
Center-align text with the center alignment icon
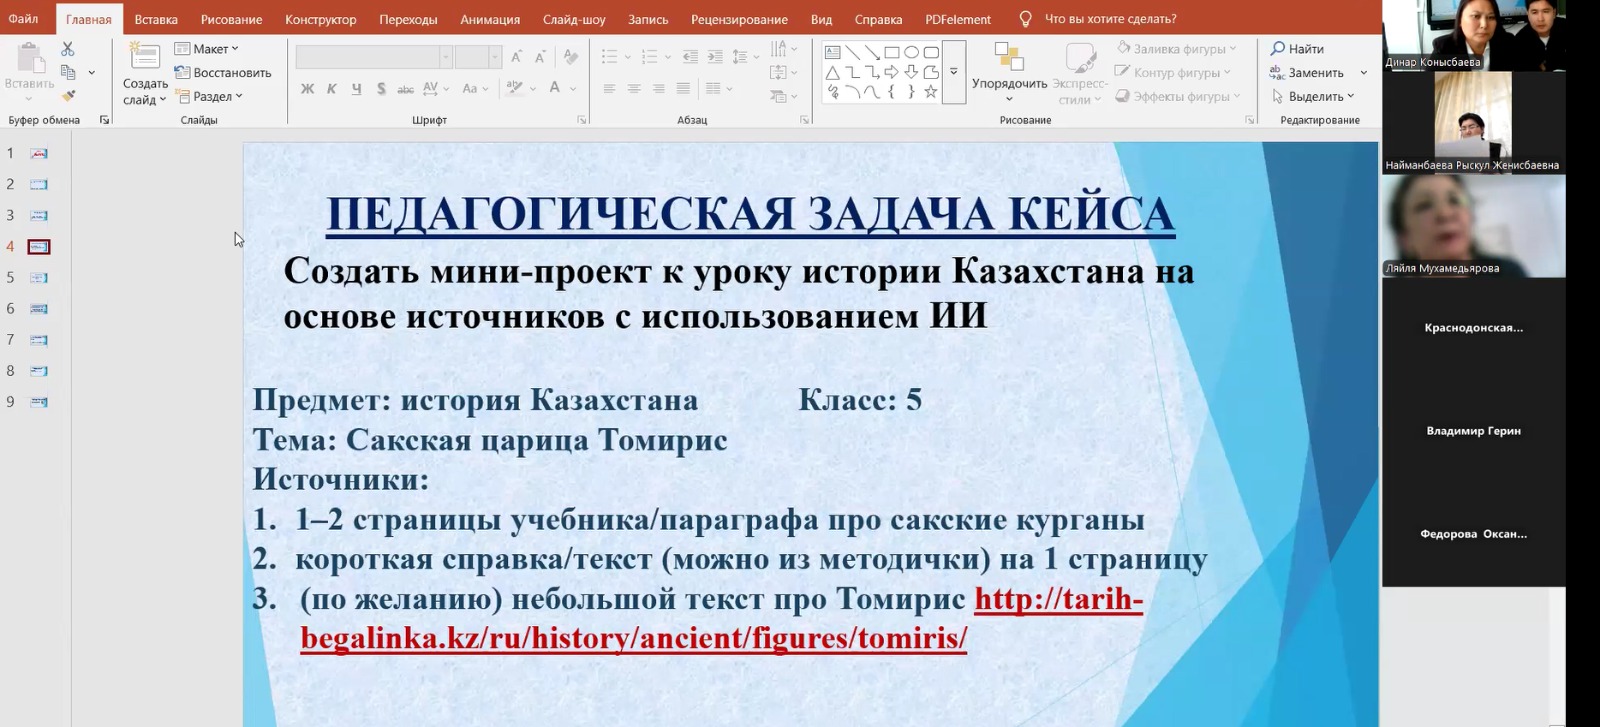pyautogui.click(x=634, y=89)
